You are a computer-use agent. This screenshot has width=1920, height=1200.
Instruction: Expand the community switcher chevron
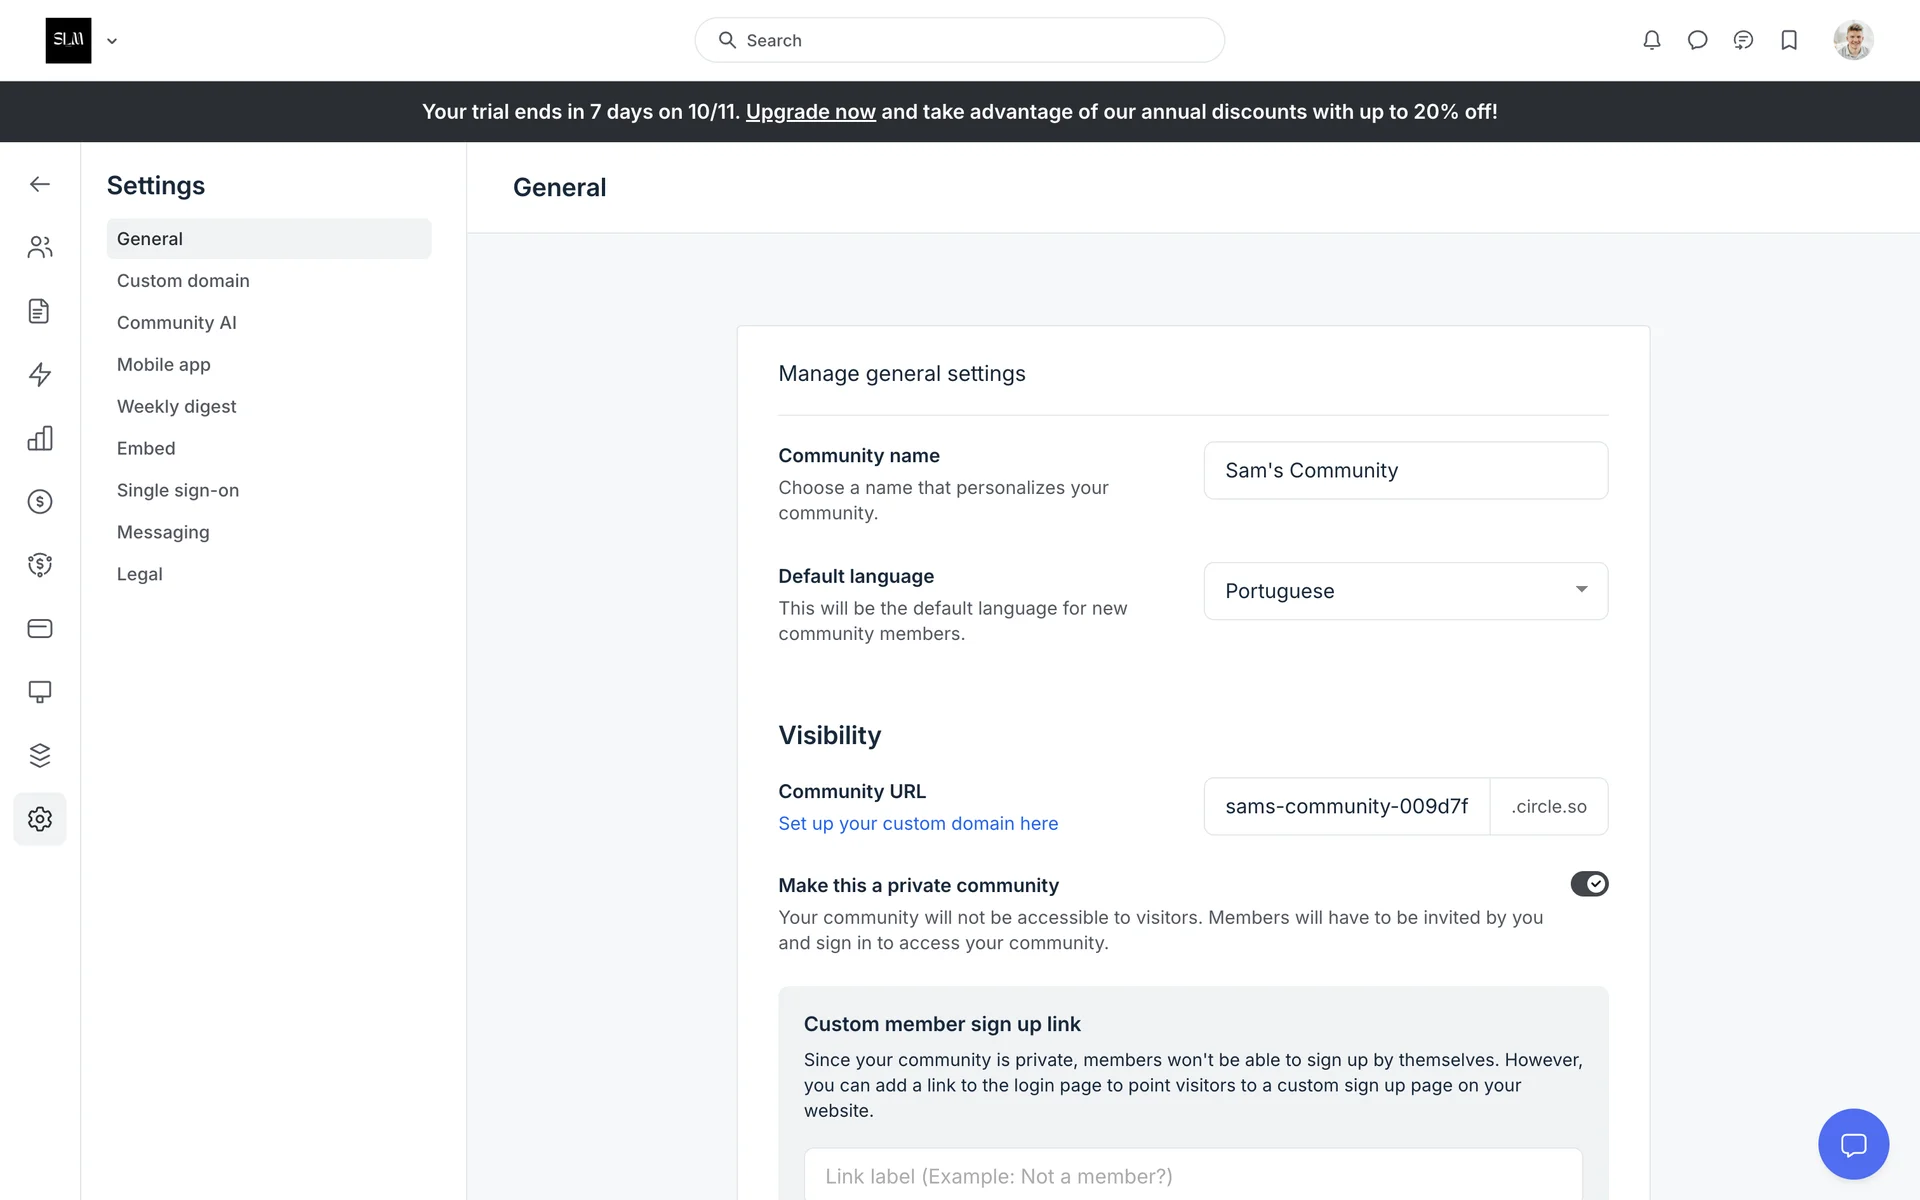click(x=112, y=41)
